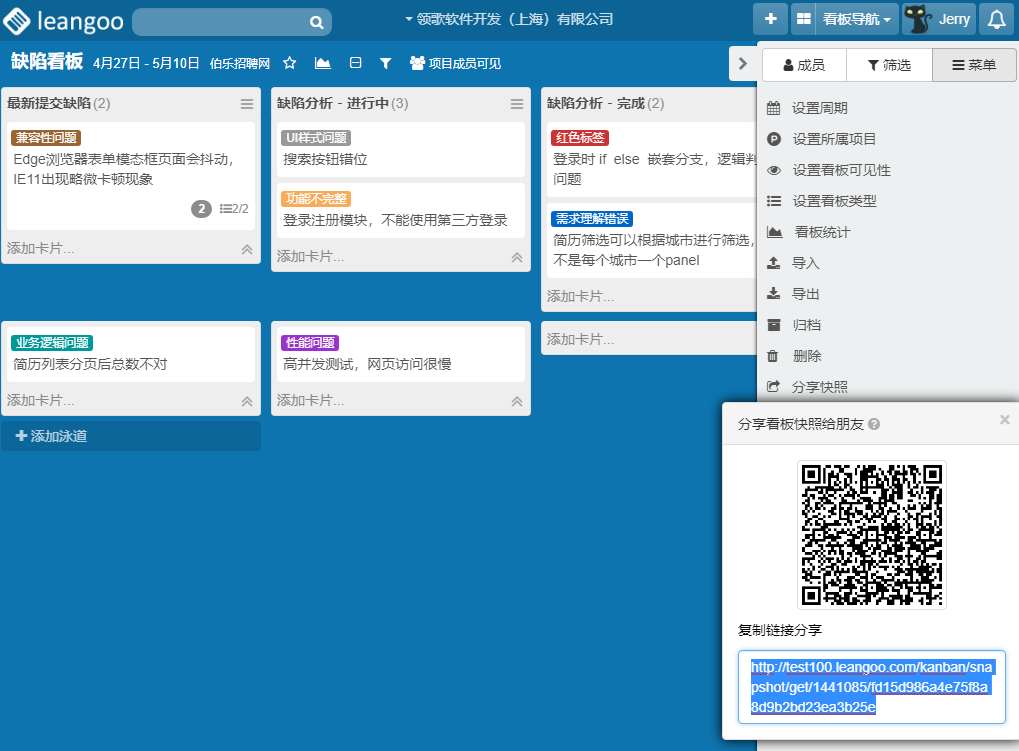Click the search magnifier icon
The image size is (1019, 751).
pos(316,22)
